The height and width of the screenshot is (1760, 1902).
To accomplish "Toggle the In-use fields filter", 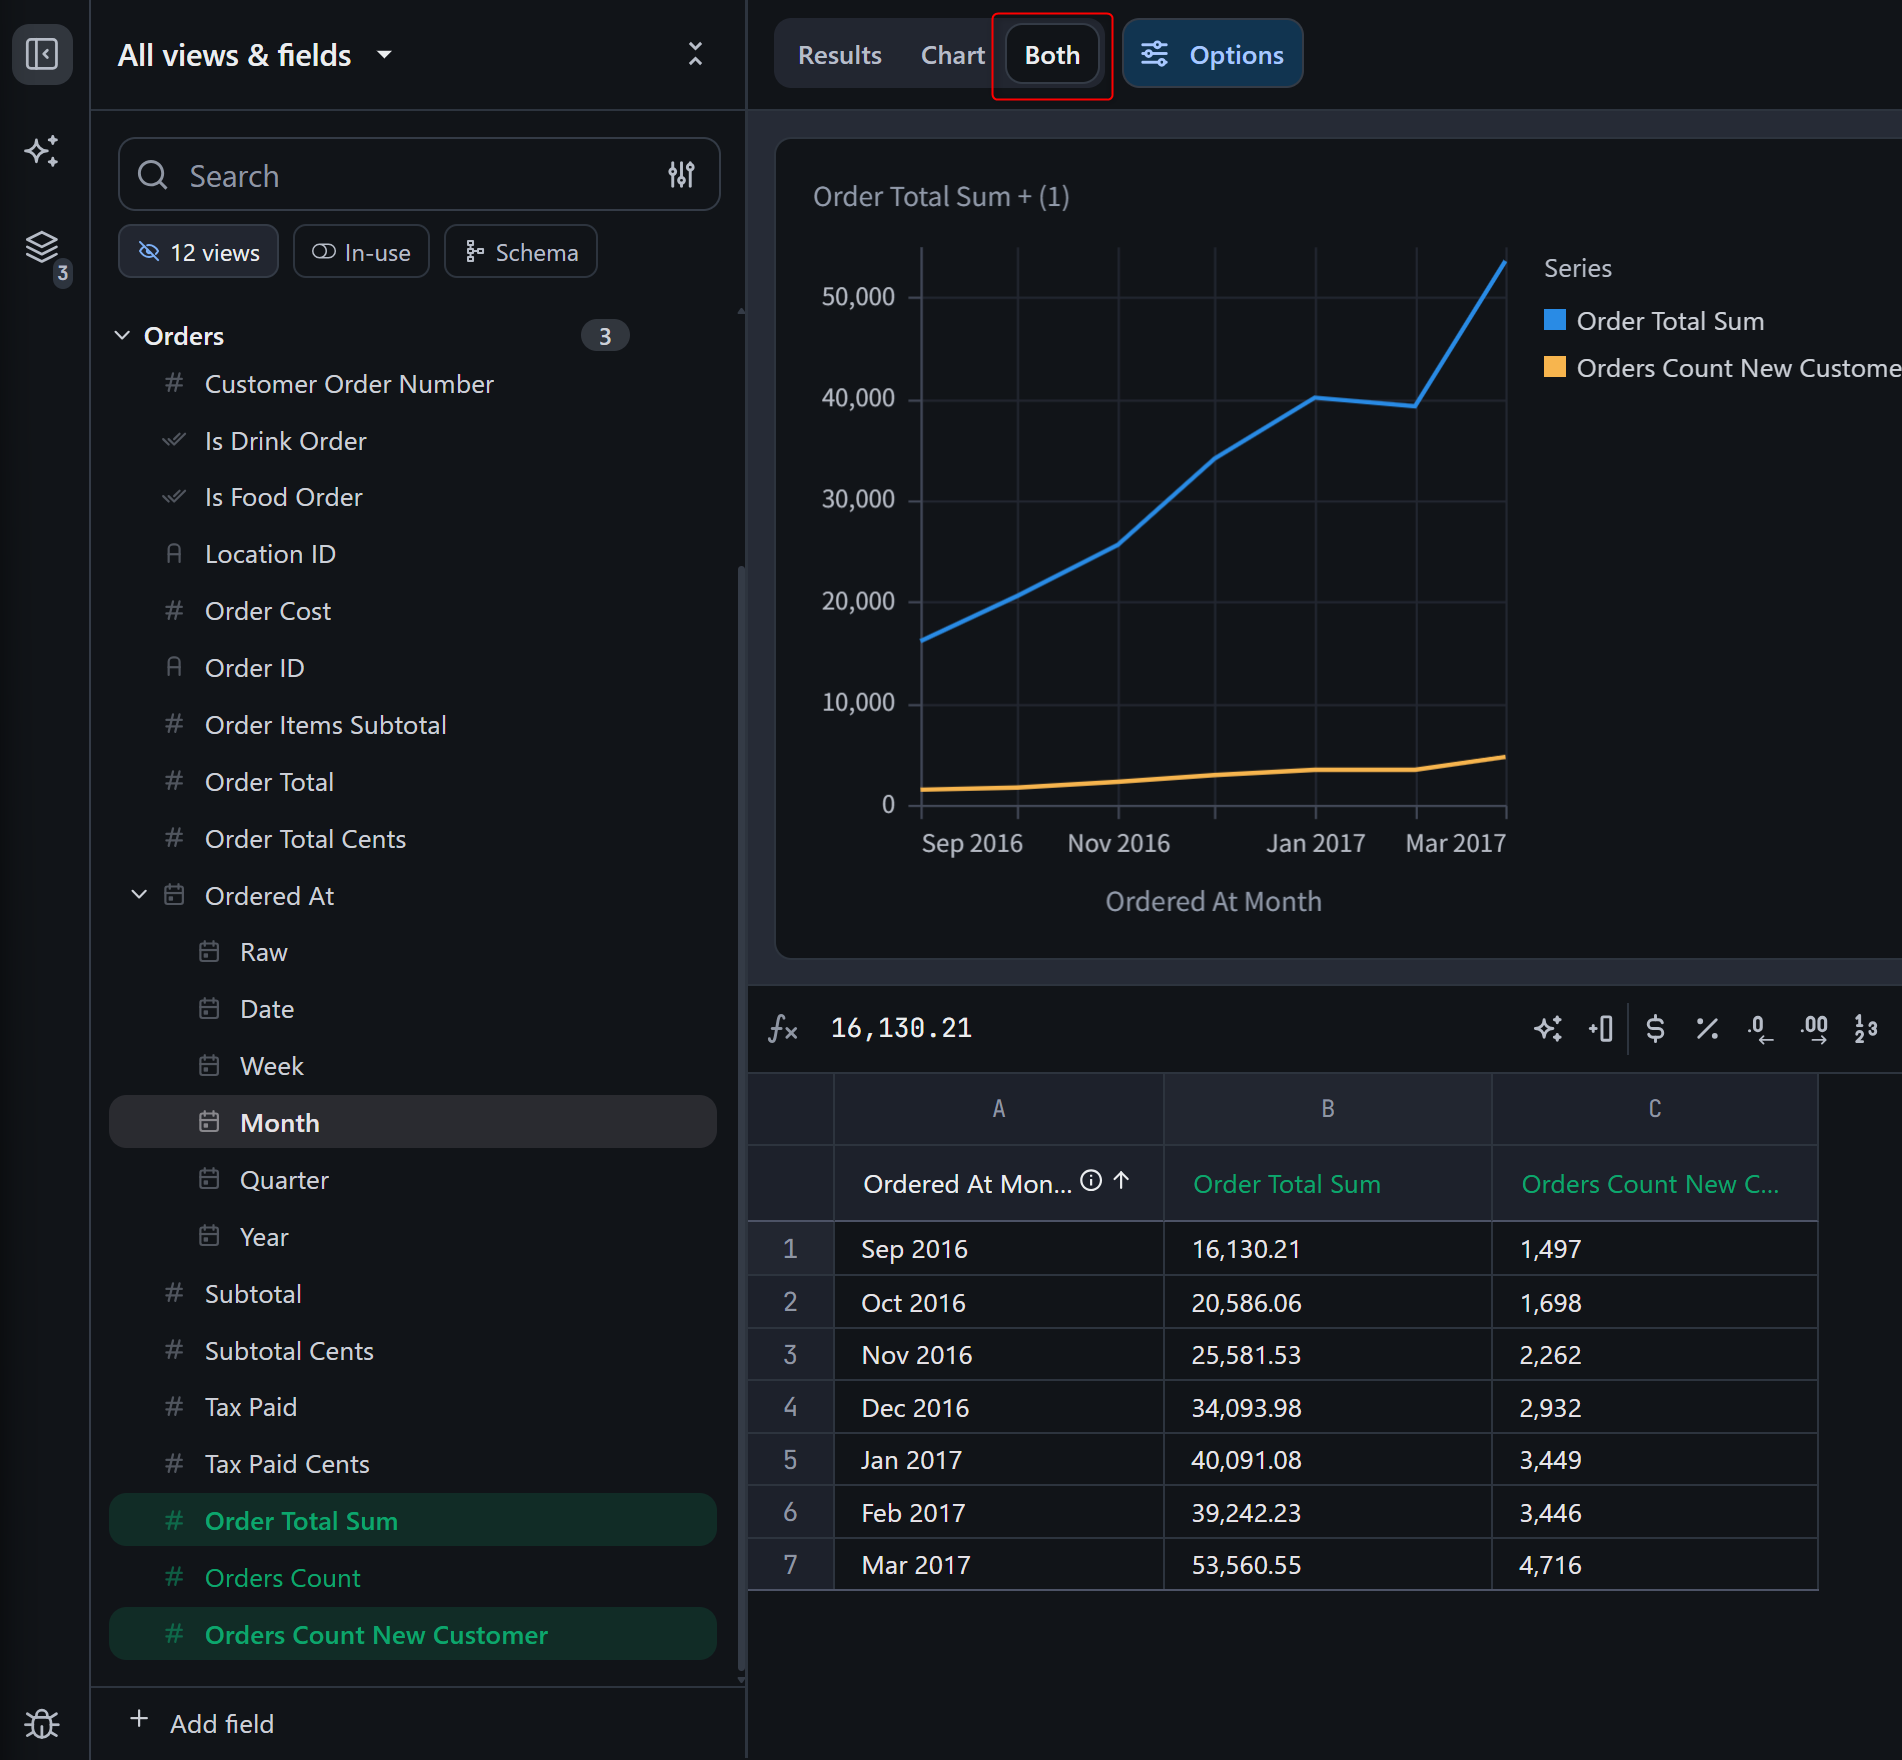I will pyautogui.click(x=361, y=252).
